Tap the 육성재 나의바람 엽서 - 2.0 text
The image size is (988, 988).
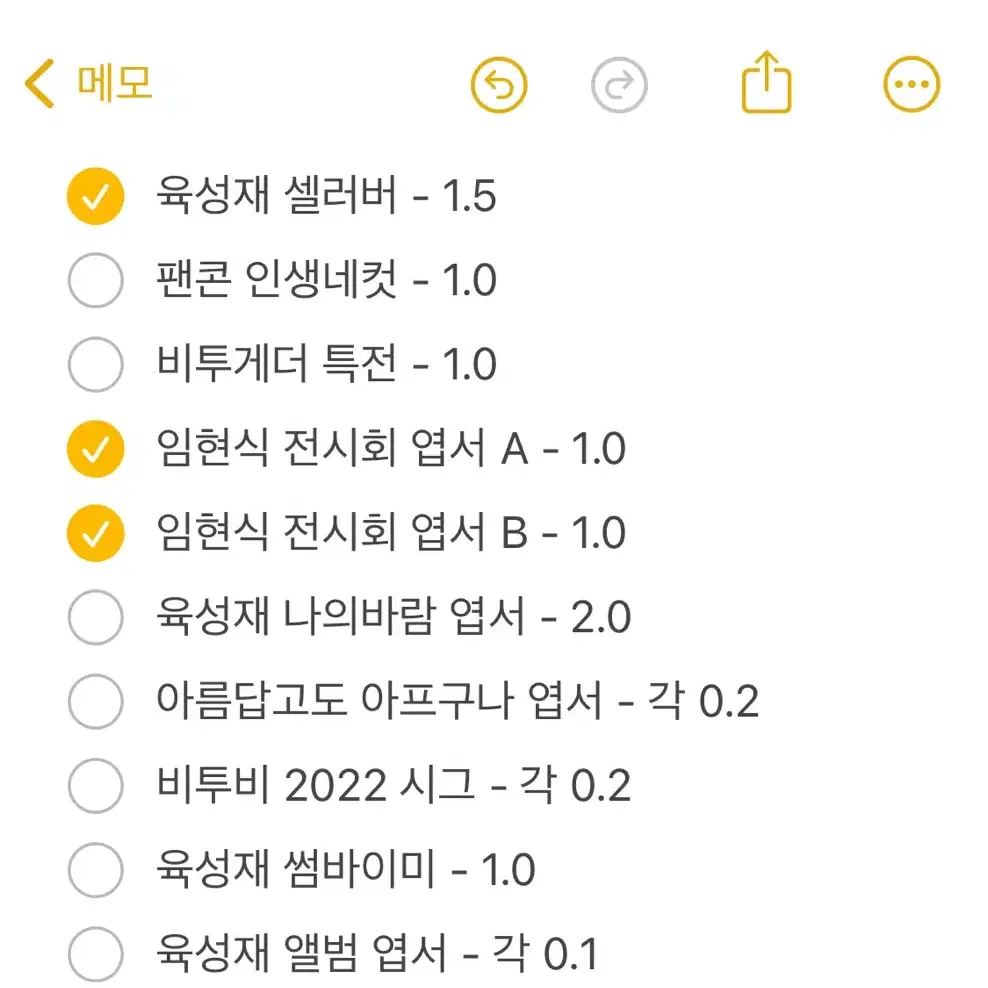(393, 616)
